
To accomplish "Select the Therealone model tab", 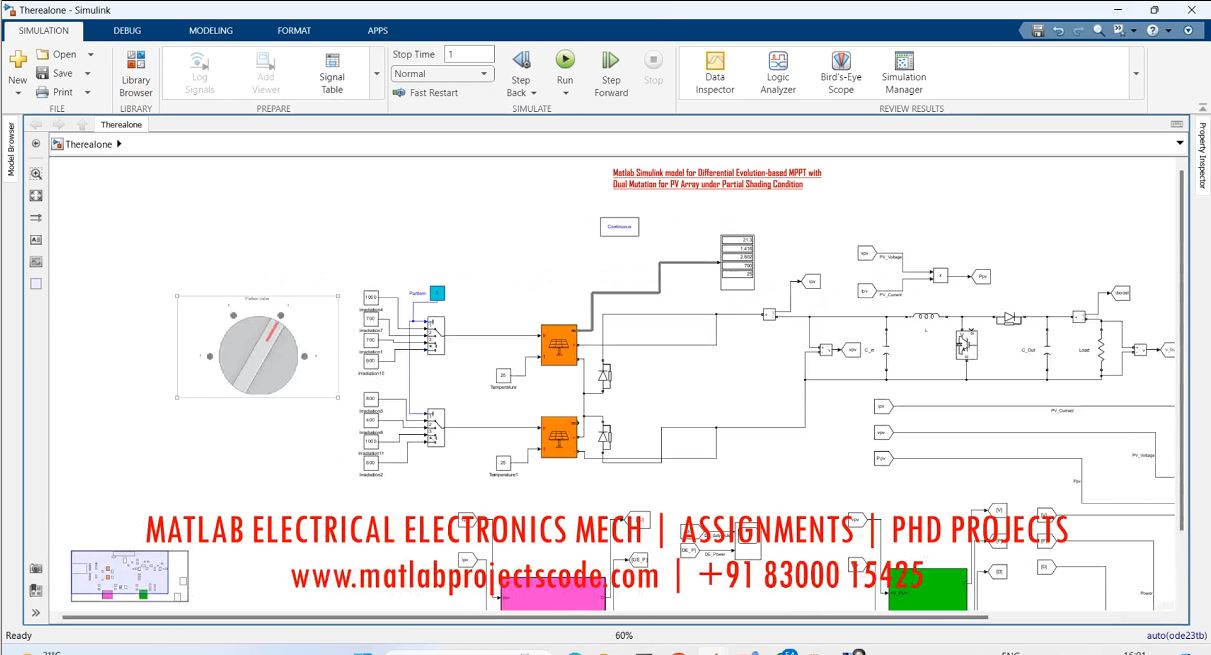I will (x=122, y=125).
